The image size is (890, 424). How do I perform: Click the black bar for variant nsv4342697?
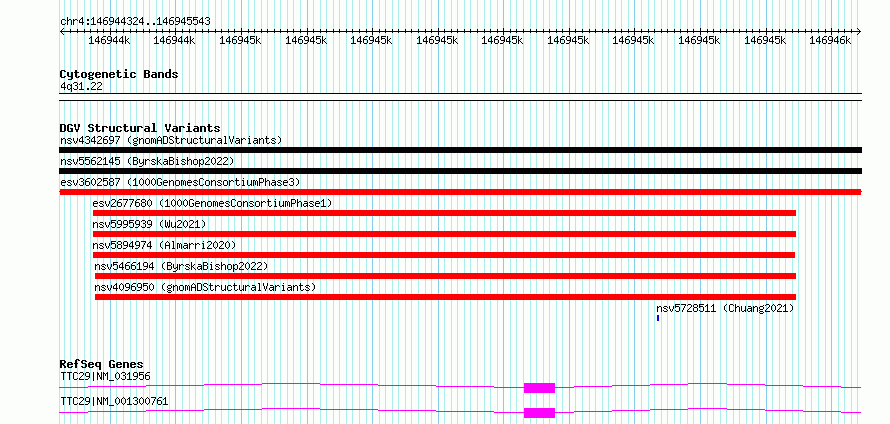(x=460, y=150)
